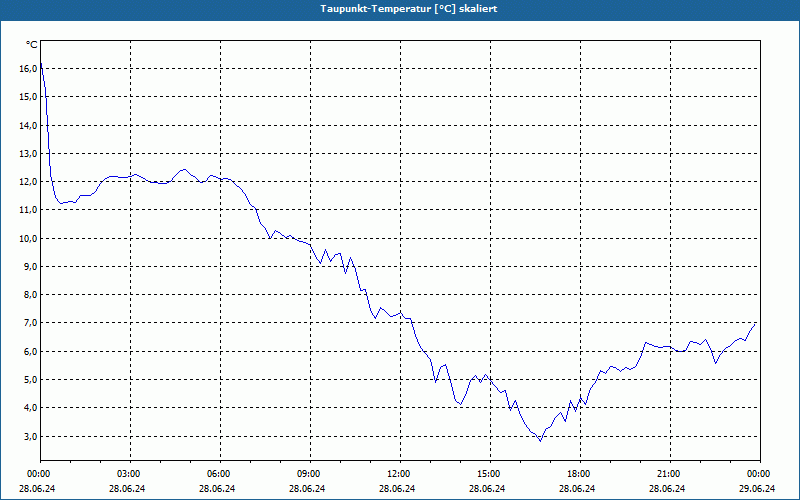Select the 14,0 y-axis value

(x=28, y=125)
